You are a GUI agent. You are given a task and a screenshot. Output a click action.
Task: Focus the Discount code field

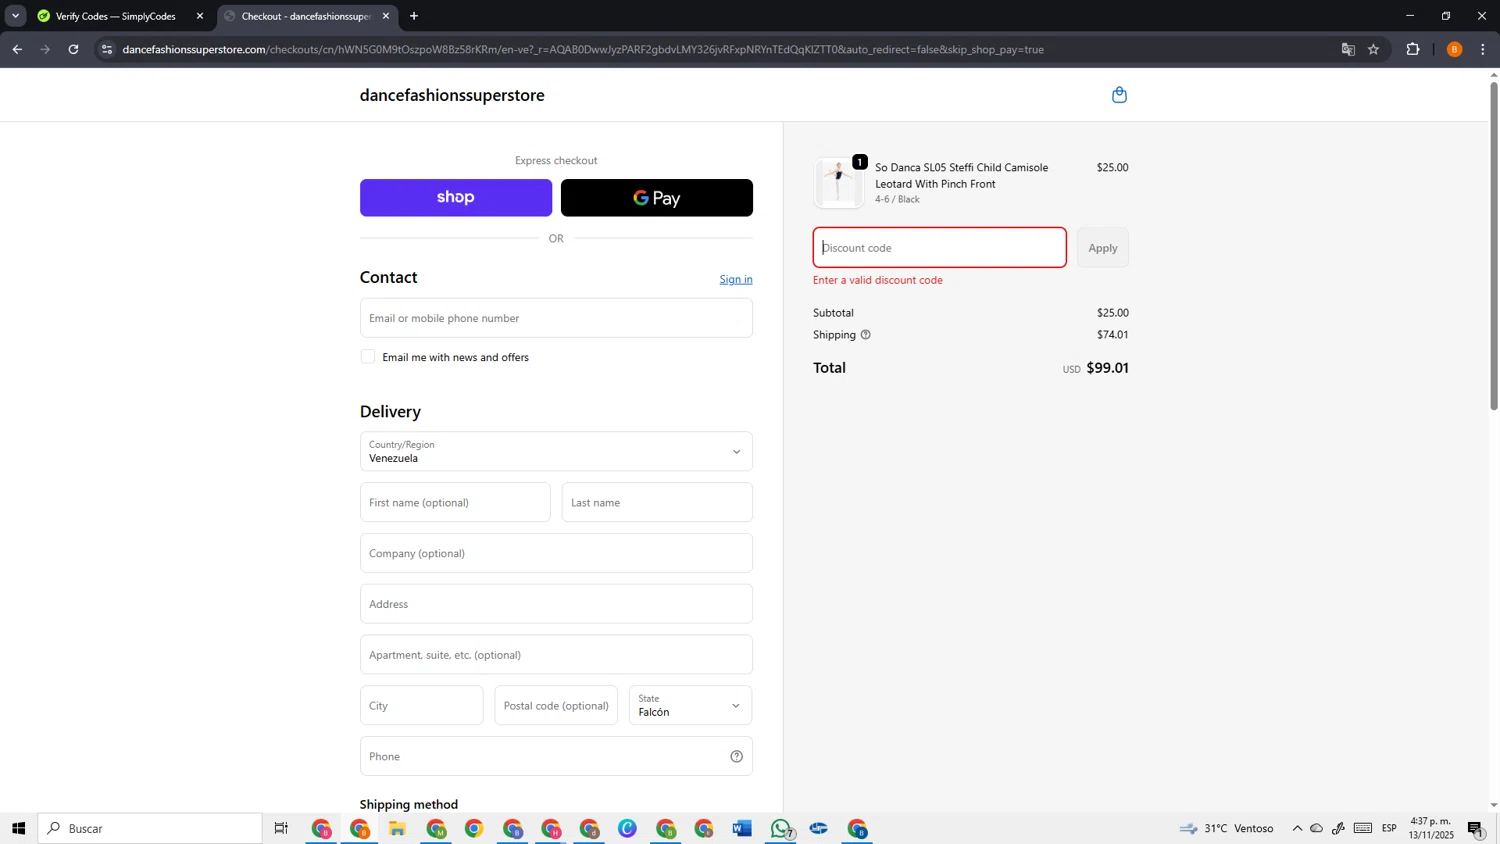click(940, 248)
